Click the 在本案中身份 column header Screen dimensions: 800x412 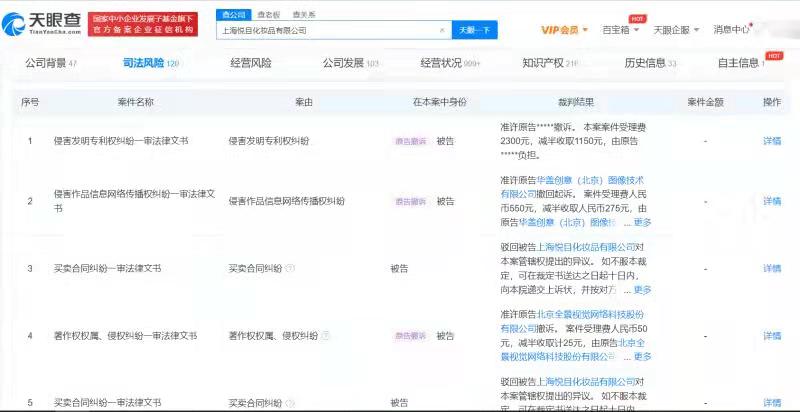pos(440,102)
